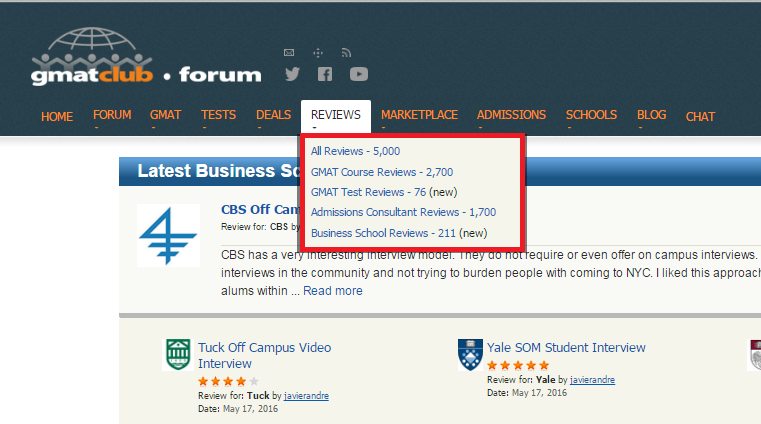Visit the Twitter page icon
761x424 pixels.
[292, 74]
